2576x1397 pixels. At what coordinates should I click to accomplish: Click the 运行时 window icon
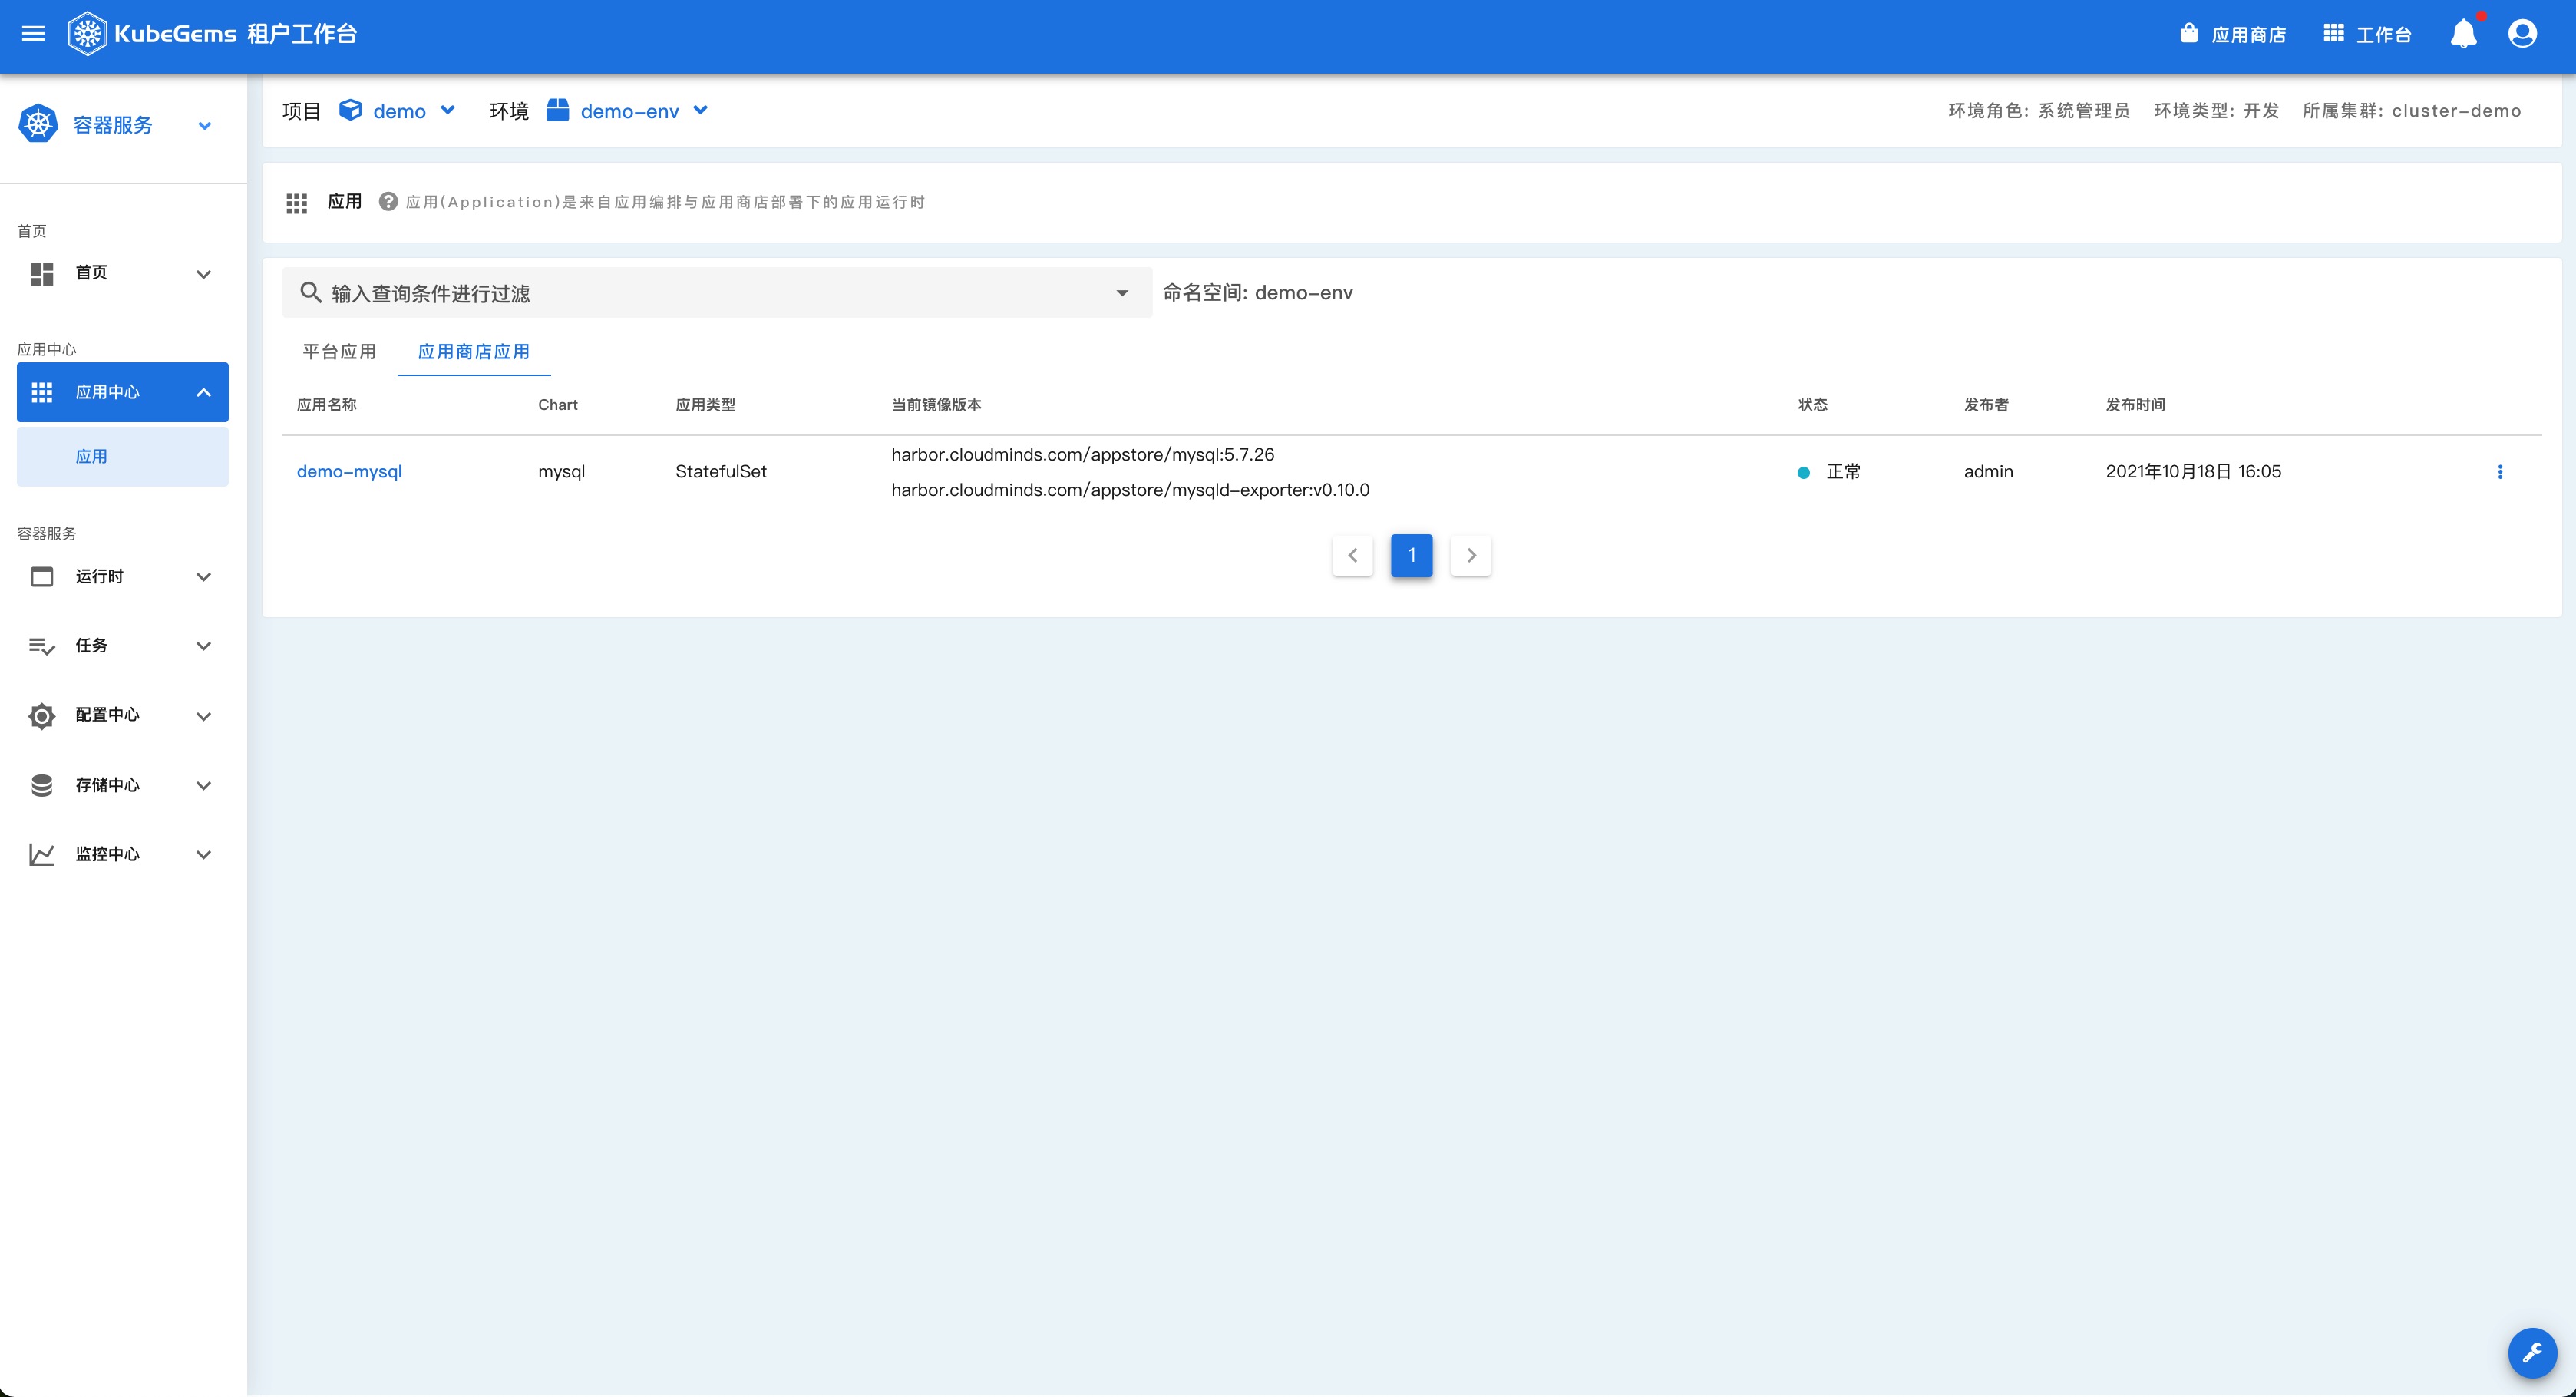pyautogui.click(x=42, y=577)
